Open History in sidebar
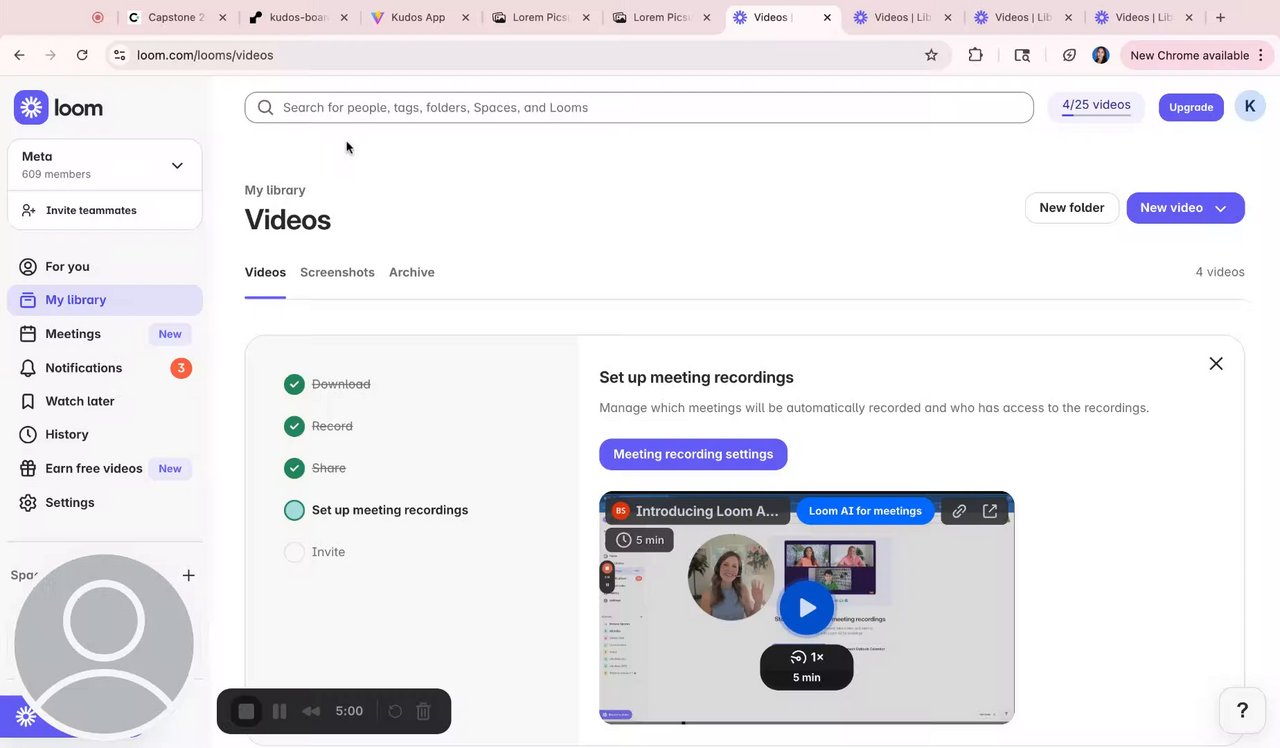The height and width of the screenshot is (748, 1280). pos(105,434)
